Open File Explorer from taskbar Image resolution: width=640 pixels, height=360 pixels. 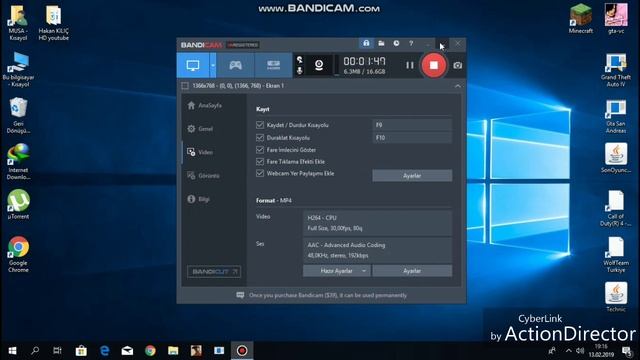(173, 351)
